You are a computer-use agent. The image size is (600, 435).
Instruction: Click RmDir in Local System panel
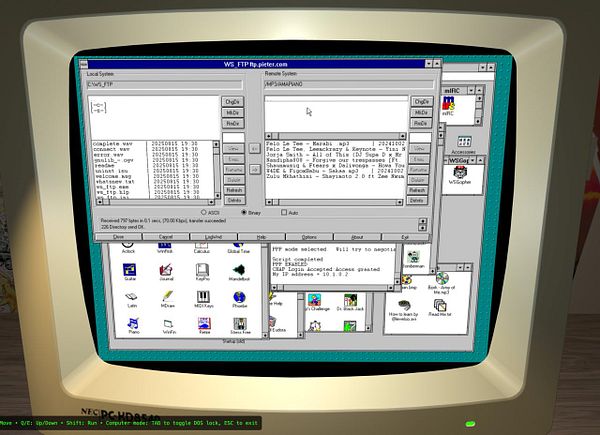pyautogui.click(x=233, y=124)
